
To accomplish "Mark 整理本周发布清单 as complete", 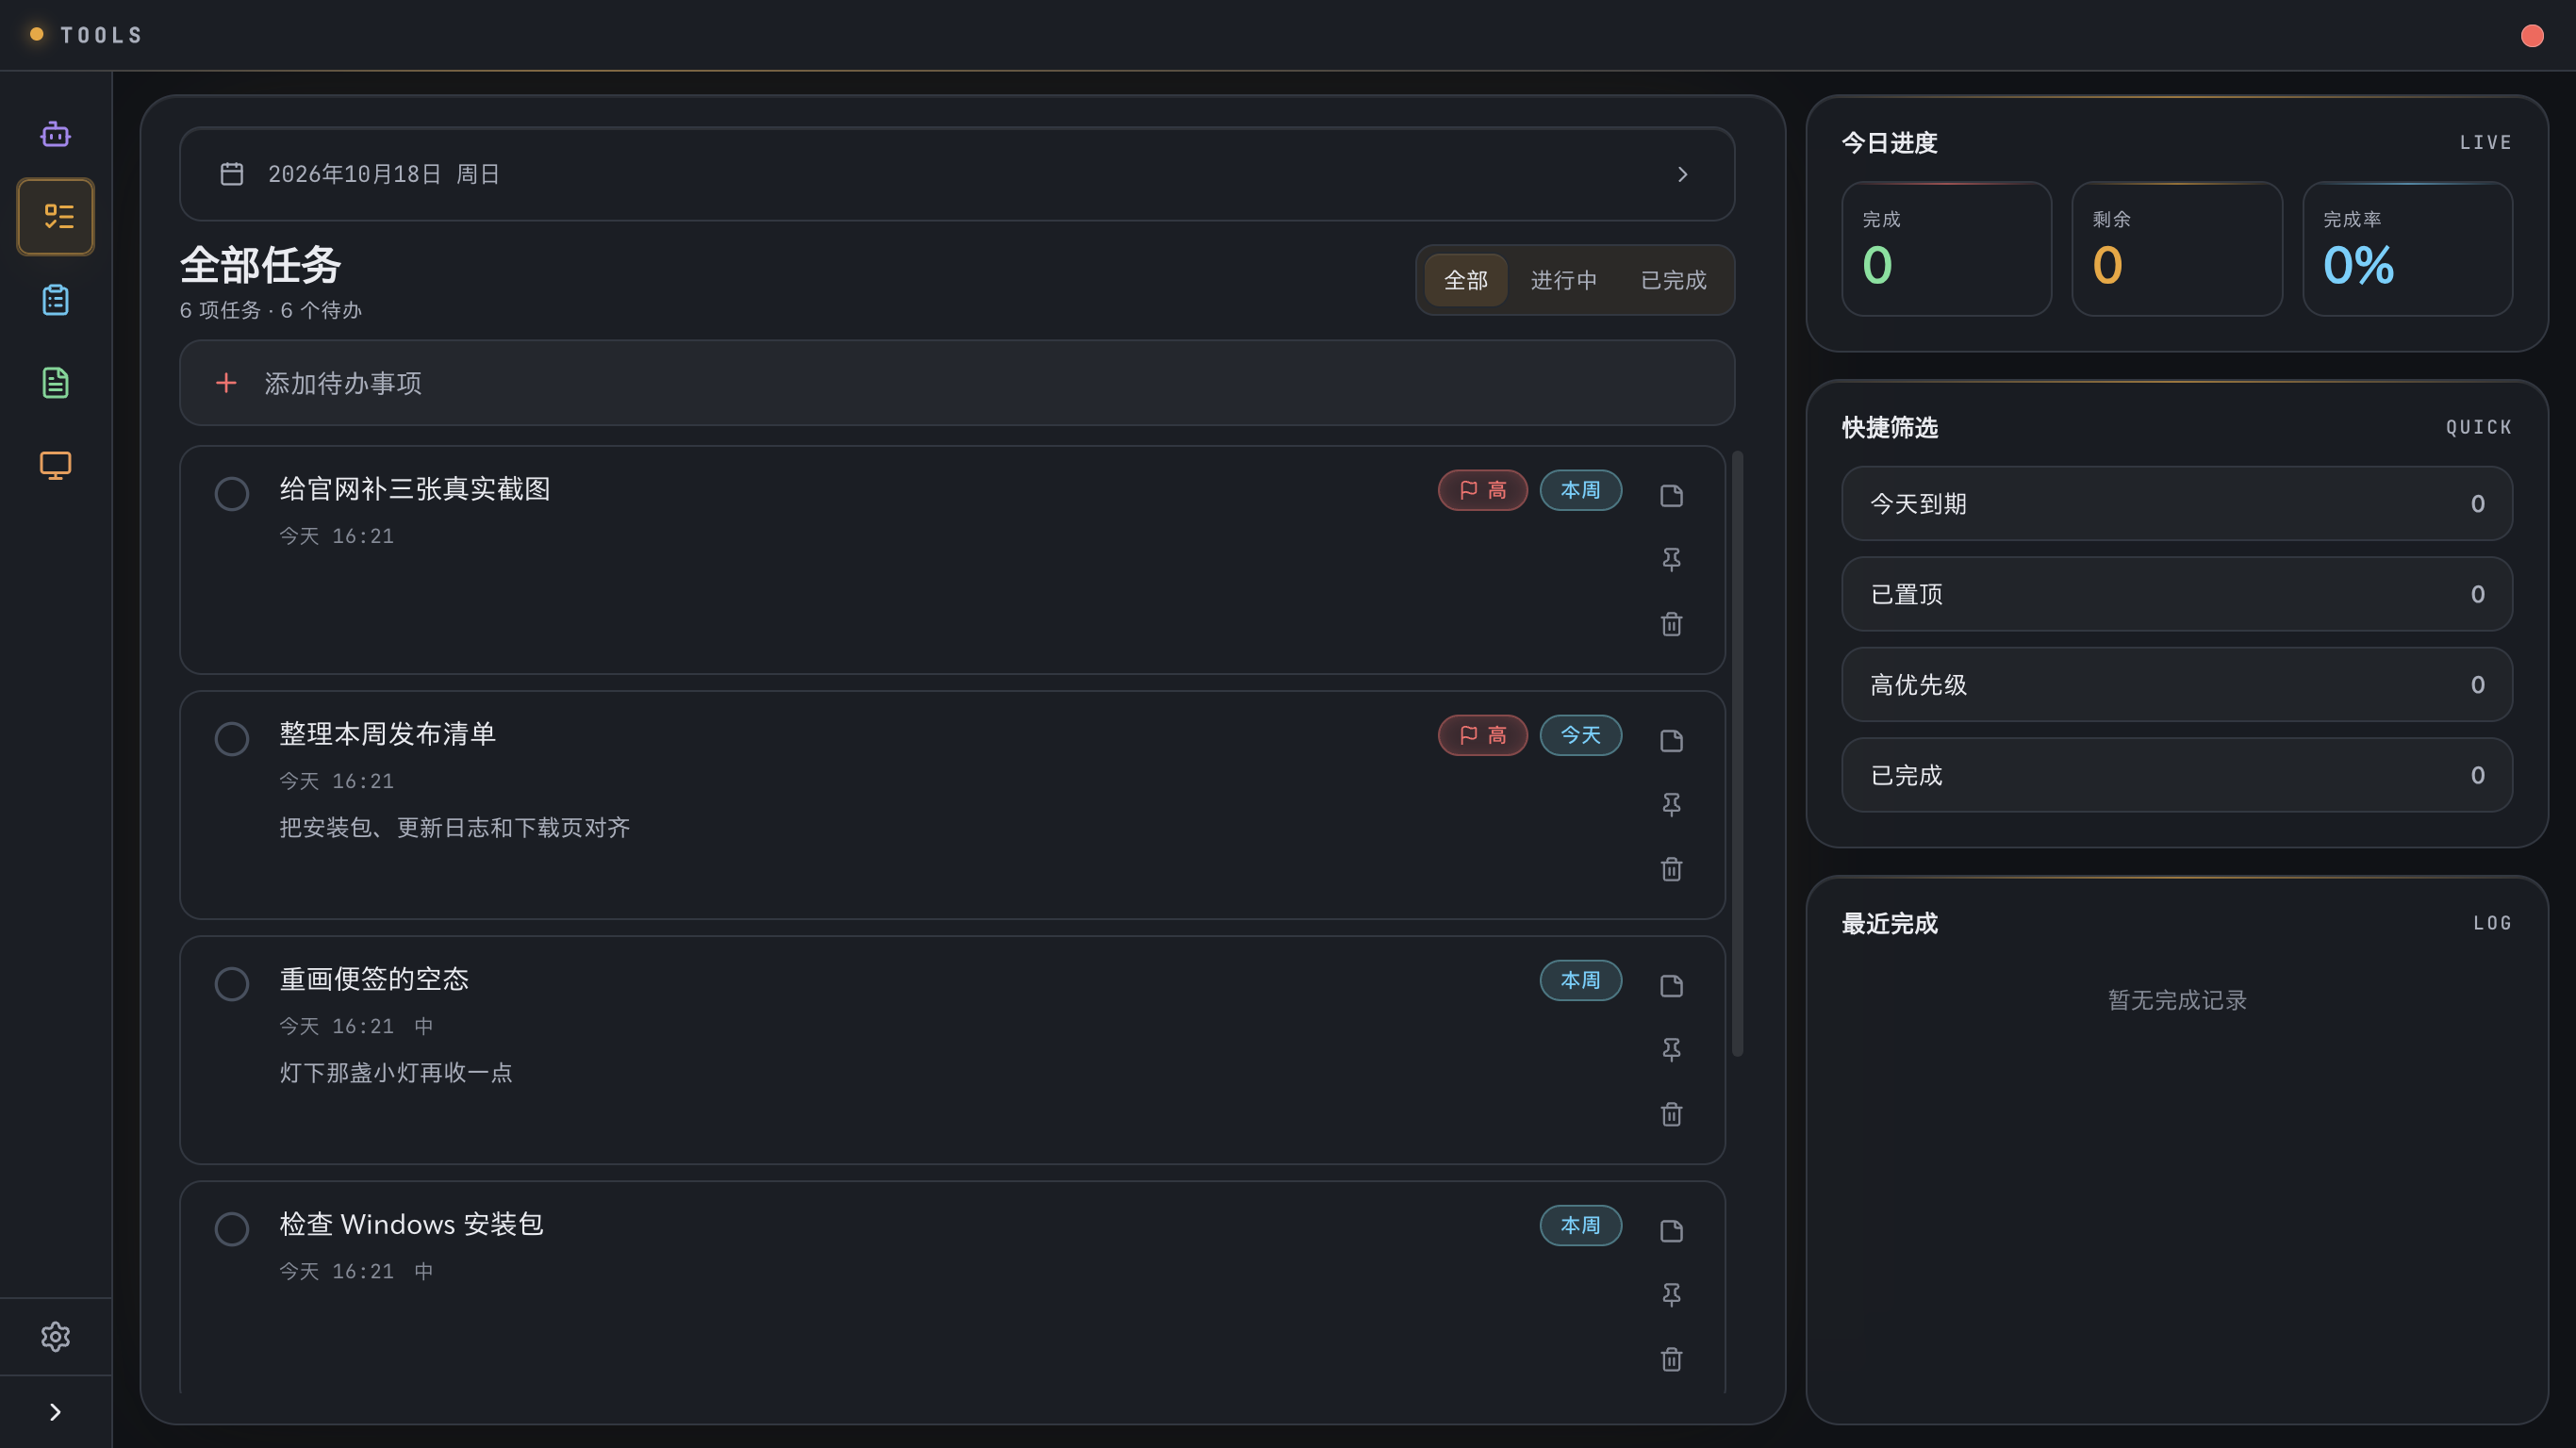I will coord(231,738).
